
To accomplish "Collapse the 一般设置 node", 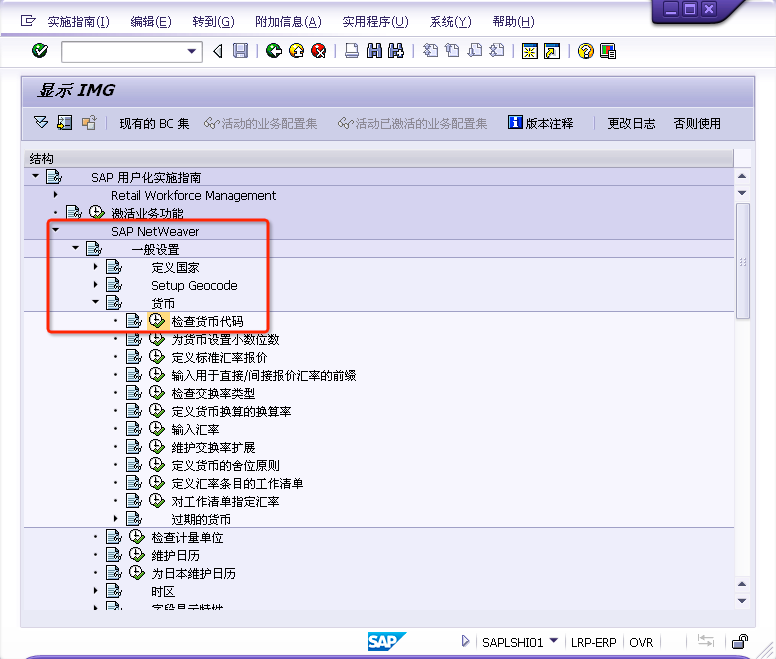I will tap(75, 247).
